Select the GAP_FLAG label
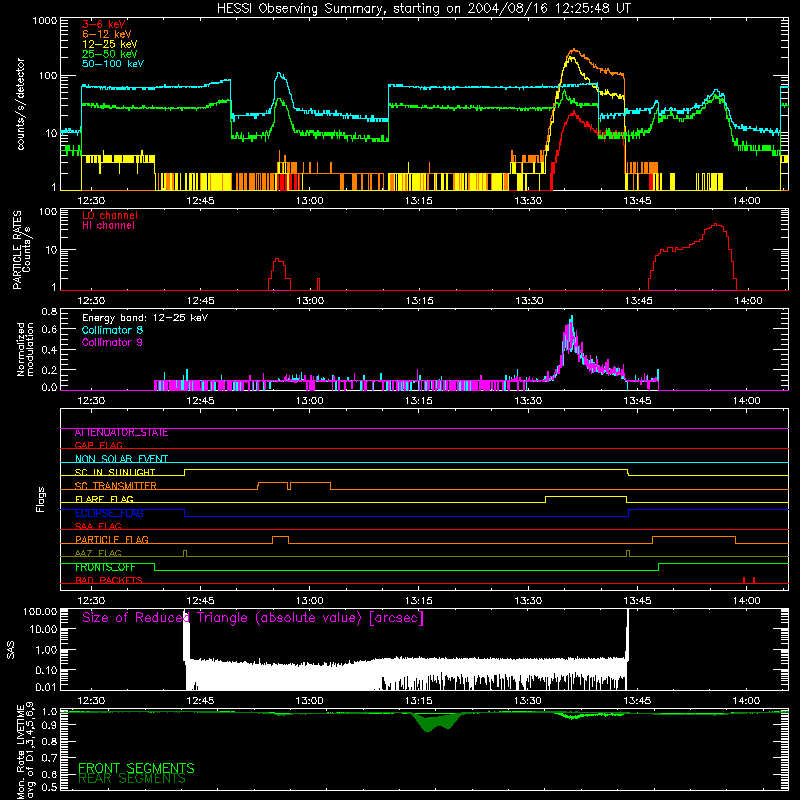The height and width of the screenshot is (800, 800). click(x=98, y=445)
